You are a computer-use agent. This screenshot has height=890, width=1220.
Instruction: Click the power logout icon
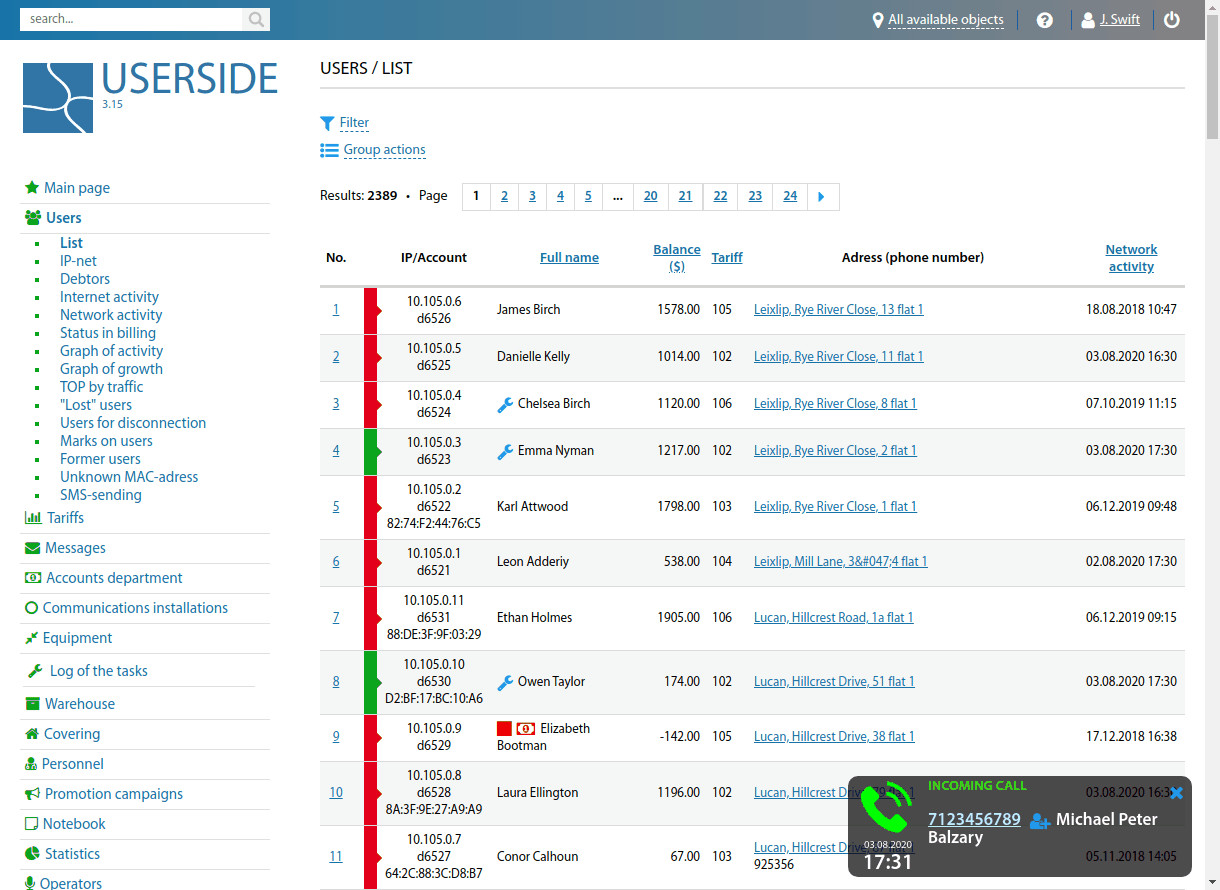tap(1172, 20)
